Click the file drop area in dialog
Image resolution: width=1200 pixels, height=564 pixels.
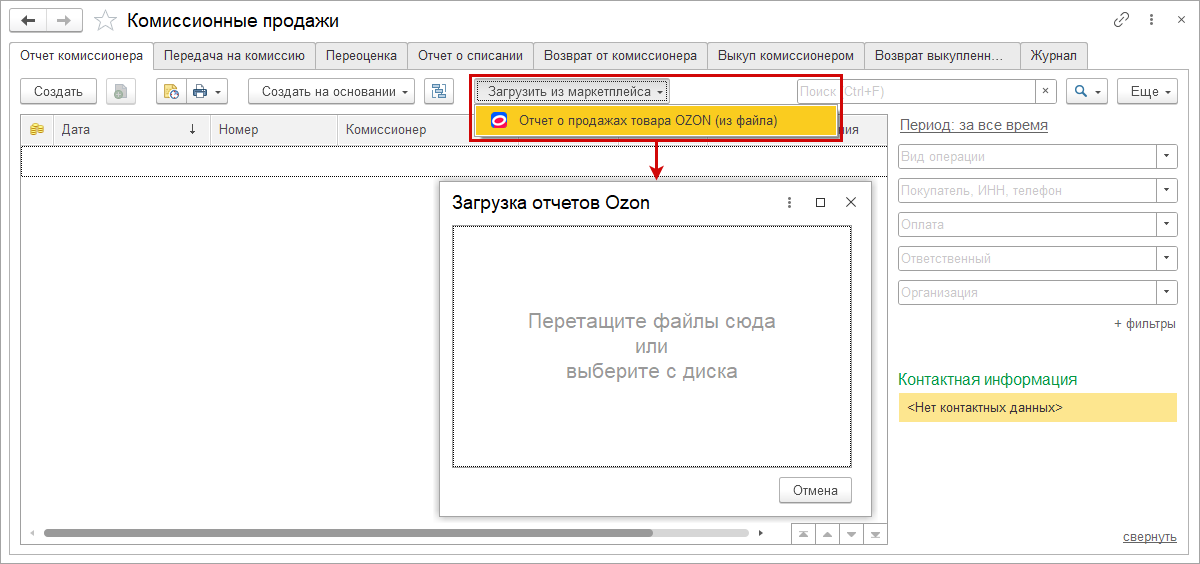point(652,346)
